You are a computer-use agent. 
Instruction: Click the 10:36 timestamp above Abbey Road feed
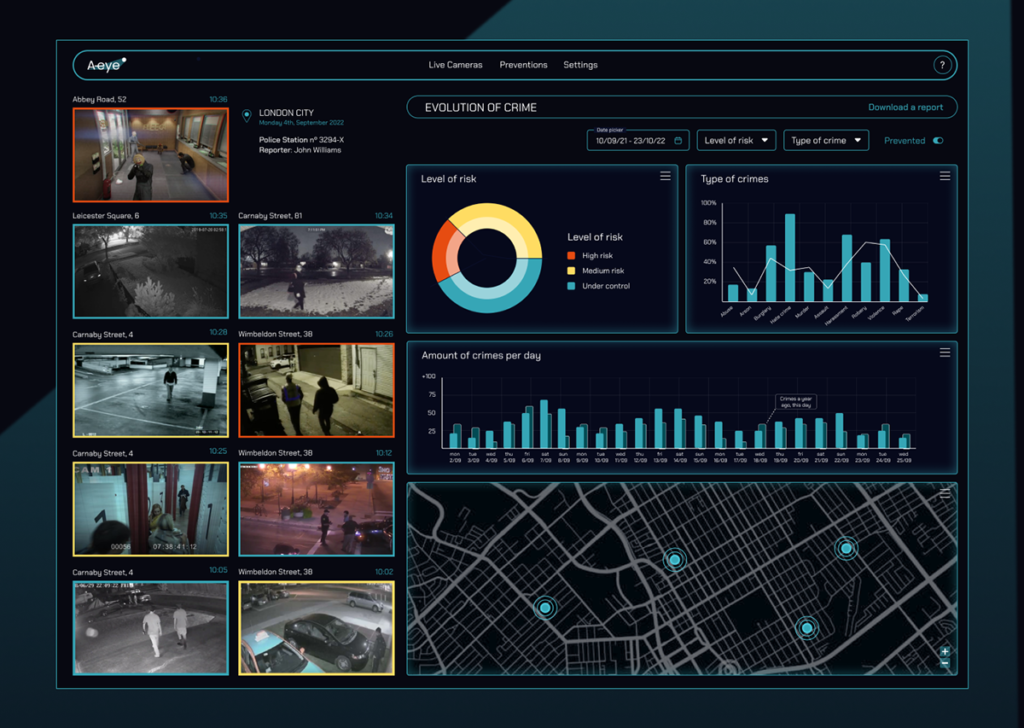pyautogui.click(x=218, y=99)
